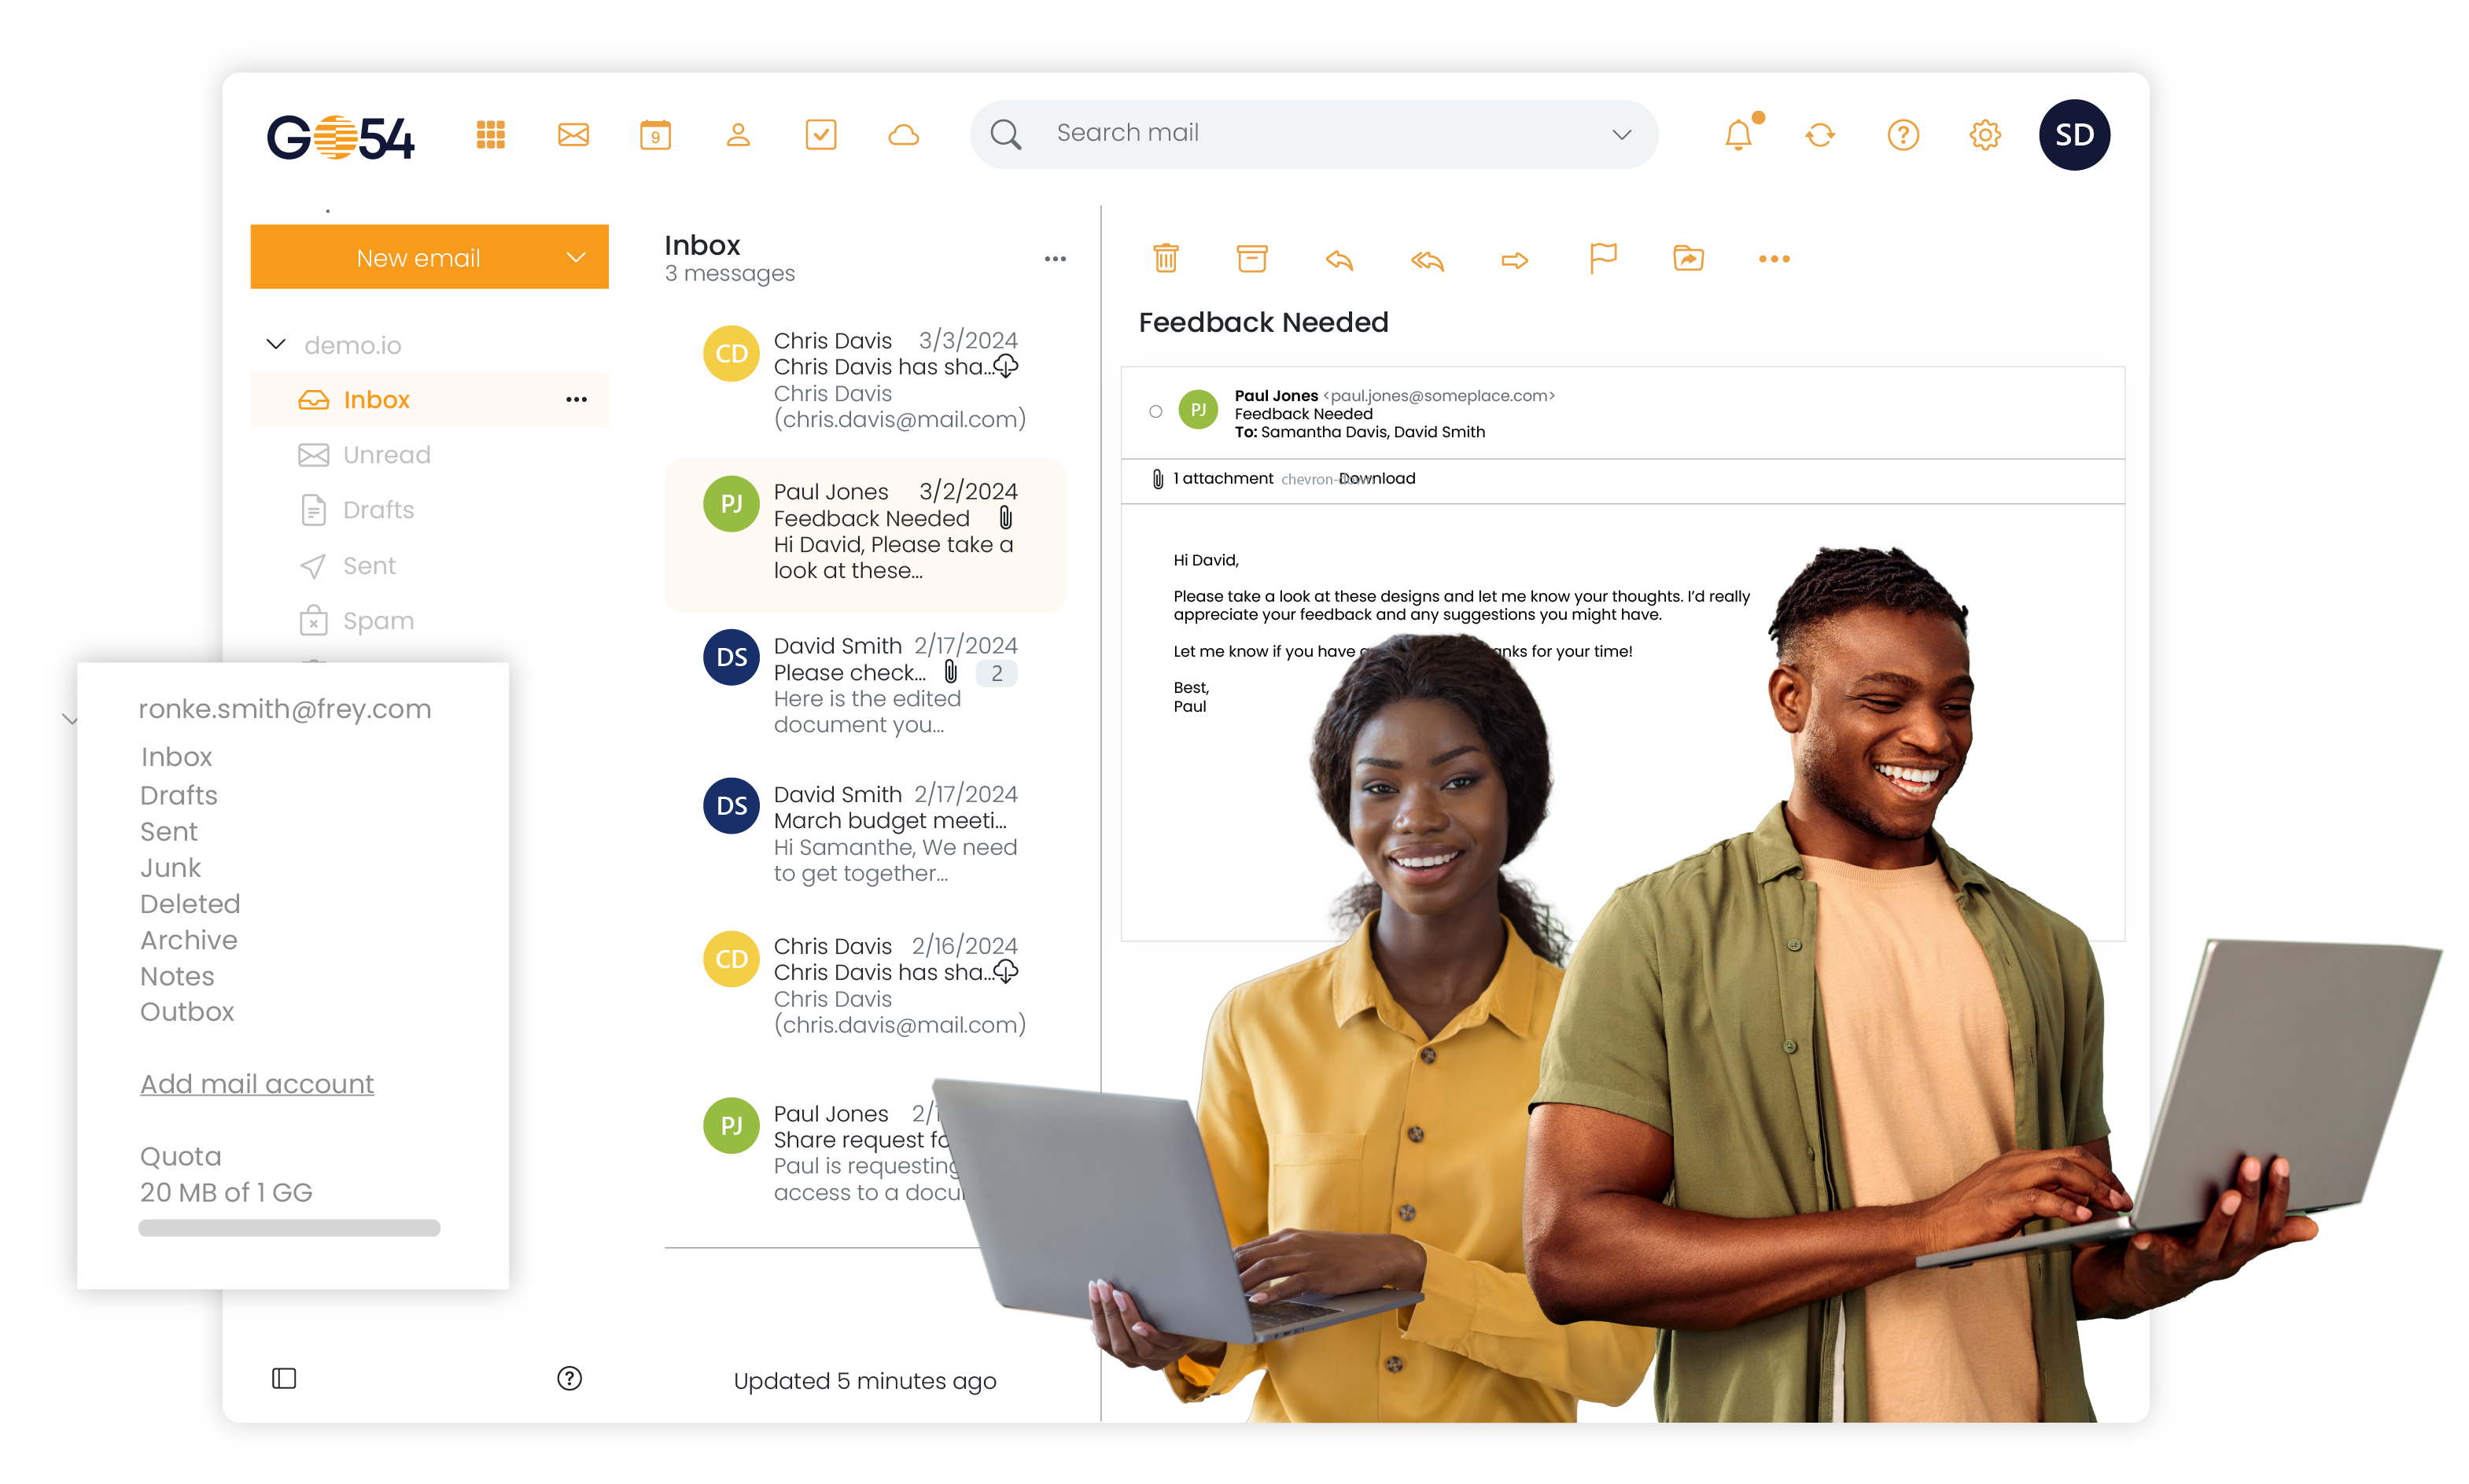This screenshot has height=1484, width=2469.
Task: Select the Unread folder in sidebar
Action: click(x=386, y=455)
